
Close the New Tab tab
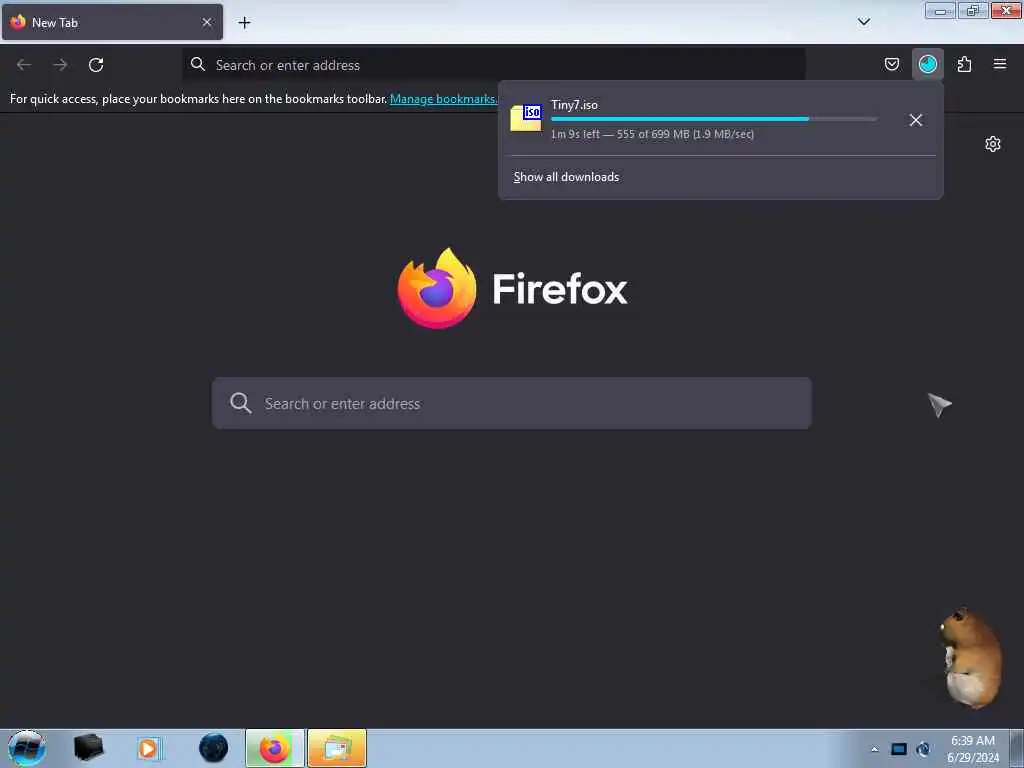(x=207, y=22)
